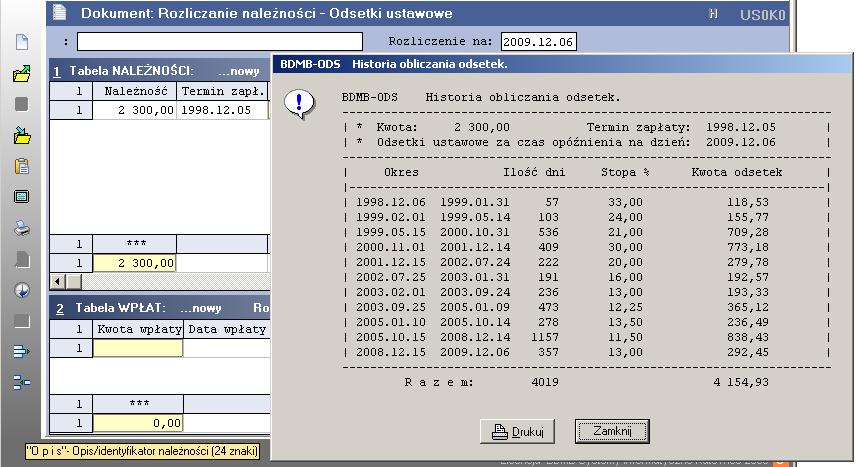856x467 pixels.
Task: Click the new blank document icon in sidebar
Action: pyautogui.click(x=22, y=42)
